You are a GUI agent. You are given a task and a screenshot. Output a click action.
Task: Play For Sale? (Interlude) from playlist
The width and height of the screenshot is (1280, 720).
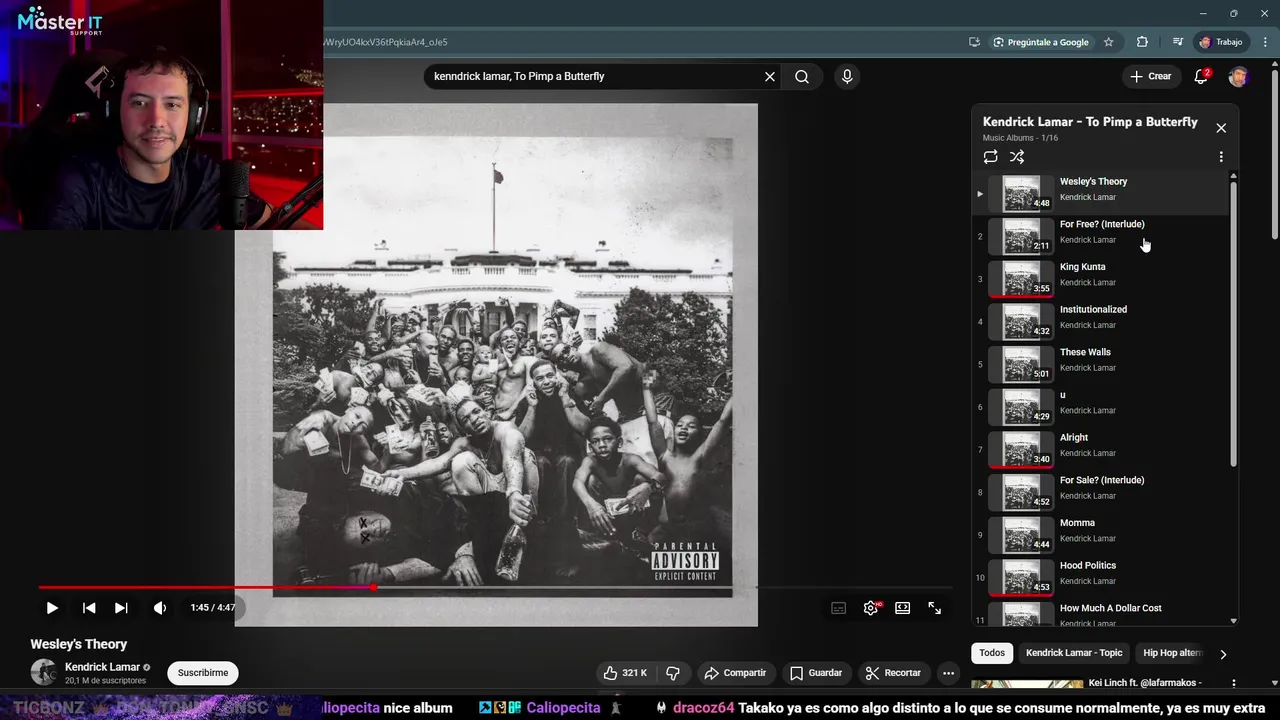click(1100, 492)
